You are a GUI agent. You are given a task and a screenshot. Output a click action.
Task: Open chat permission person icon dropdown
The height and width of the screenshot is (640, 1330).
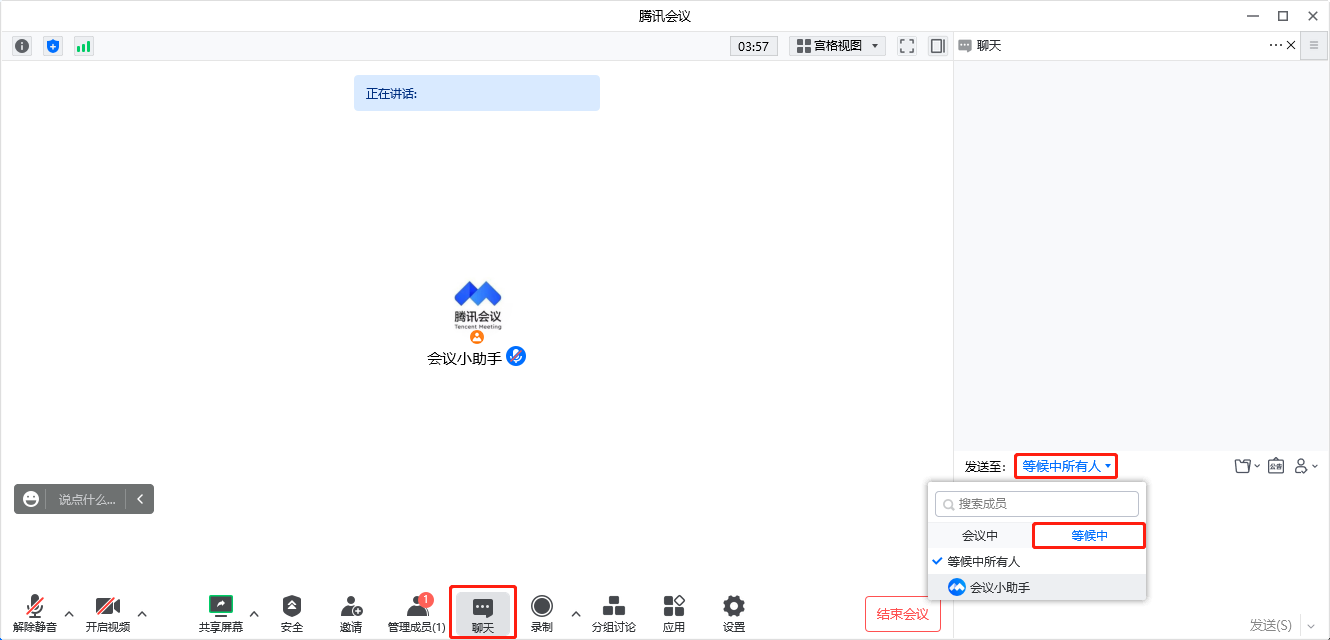pyautogui.click(x=1305, y=466)
